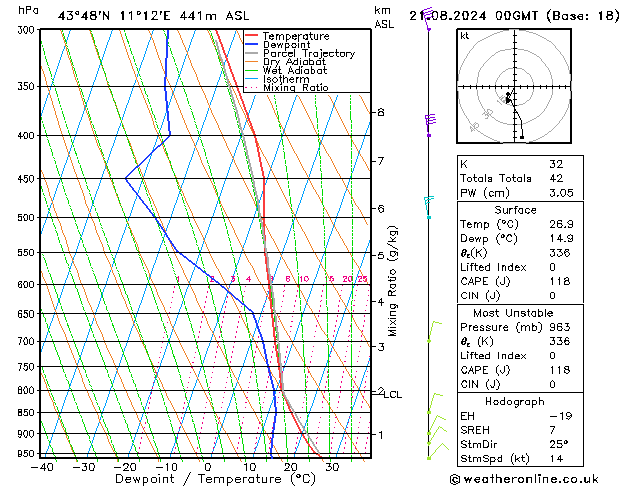Click the Pressure (mb) value 963
Screen dimensions: 629x486
coord(560,327)
